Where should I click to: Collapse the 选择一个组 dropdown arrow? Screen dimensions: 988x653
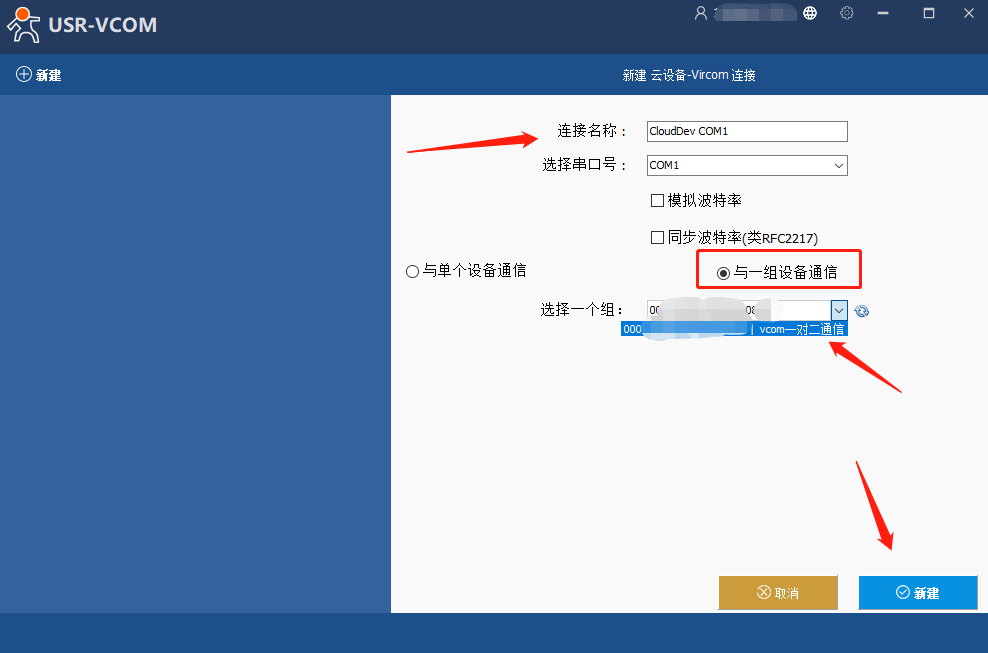tap(839, 310)
